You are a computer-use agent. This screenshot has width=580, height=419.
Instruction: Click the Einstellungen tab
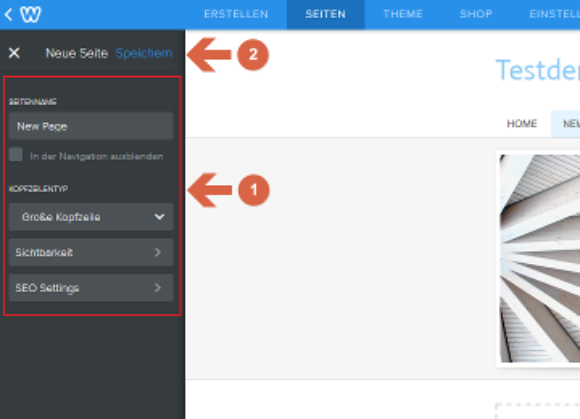coord(554,14)
